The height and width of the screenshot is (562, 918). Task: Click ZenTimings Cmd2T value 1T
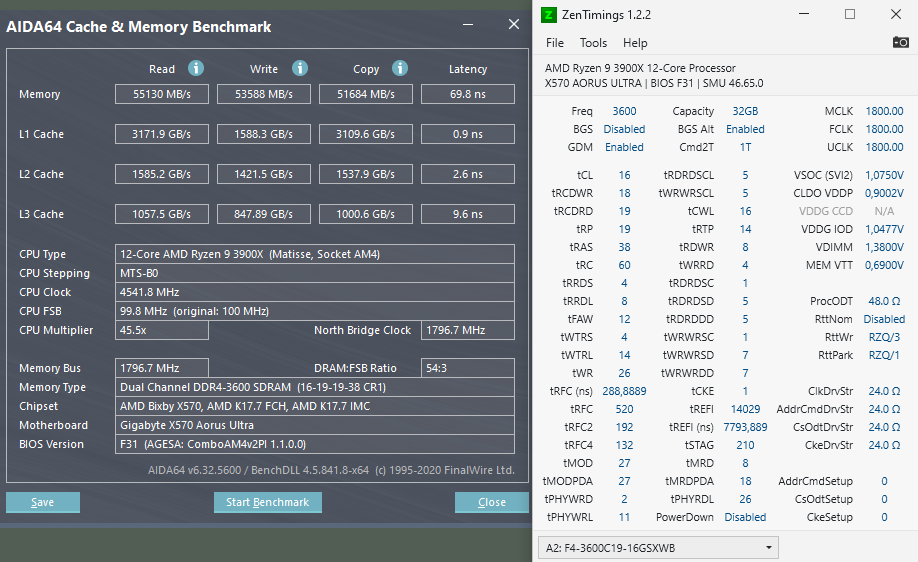tap(745, 148)
